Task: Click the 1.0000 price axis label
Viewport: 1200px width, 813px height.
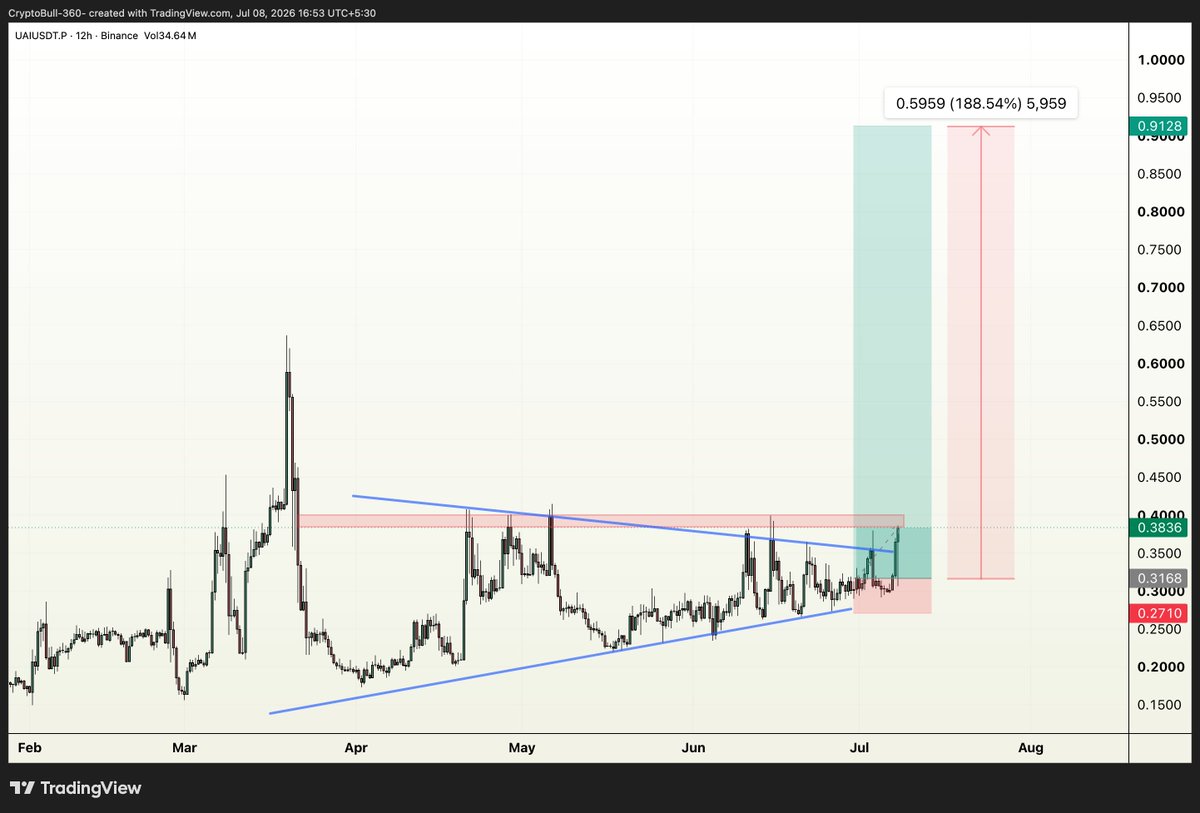Action: [1160, 60]
